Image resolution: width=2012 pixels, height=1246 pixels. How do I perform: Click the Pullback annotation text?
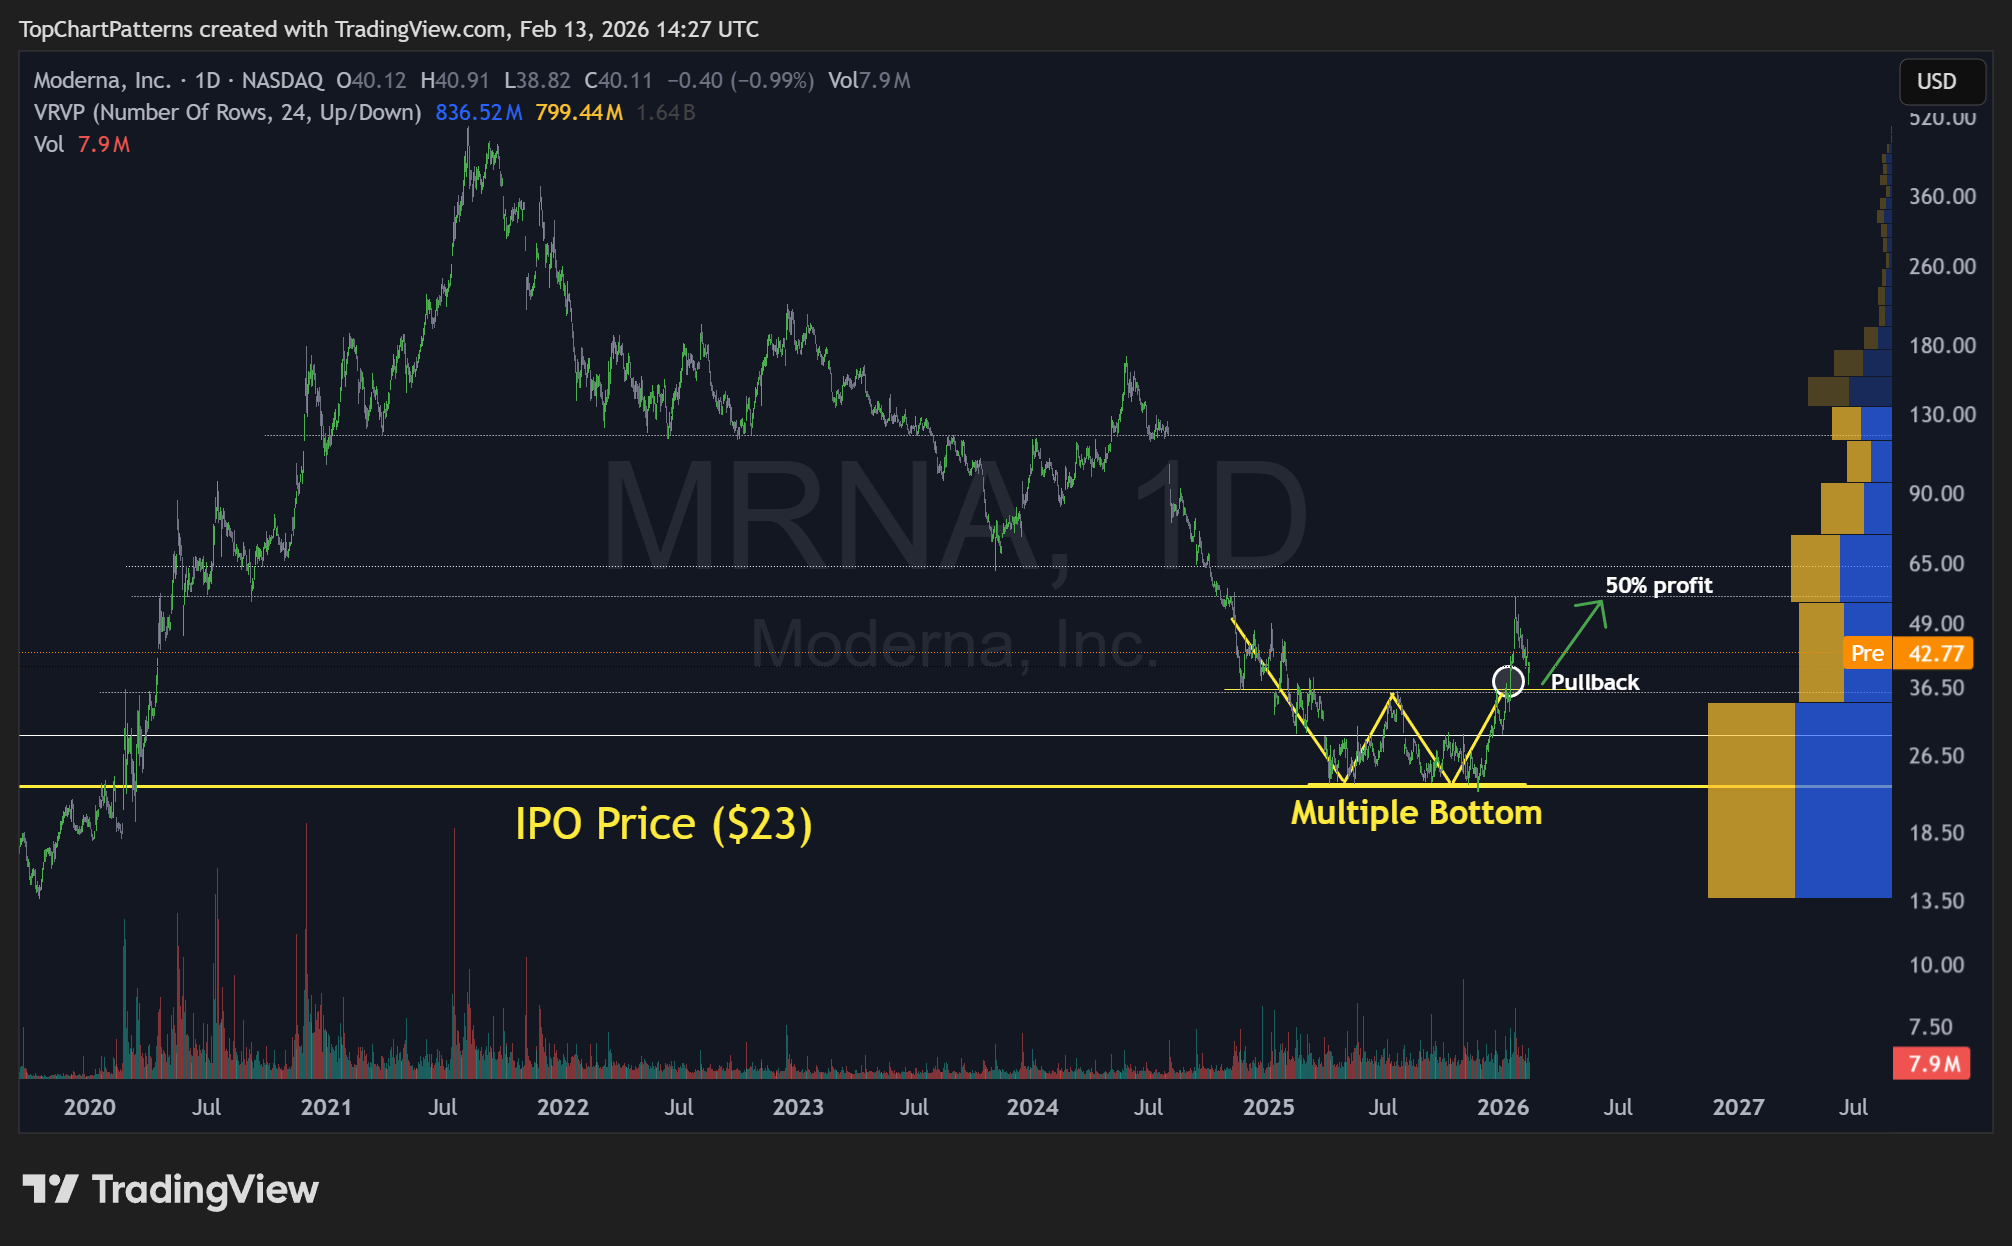click(x=1595, y=682)
